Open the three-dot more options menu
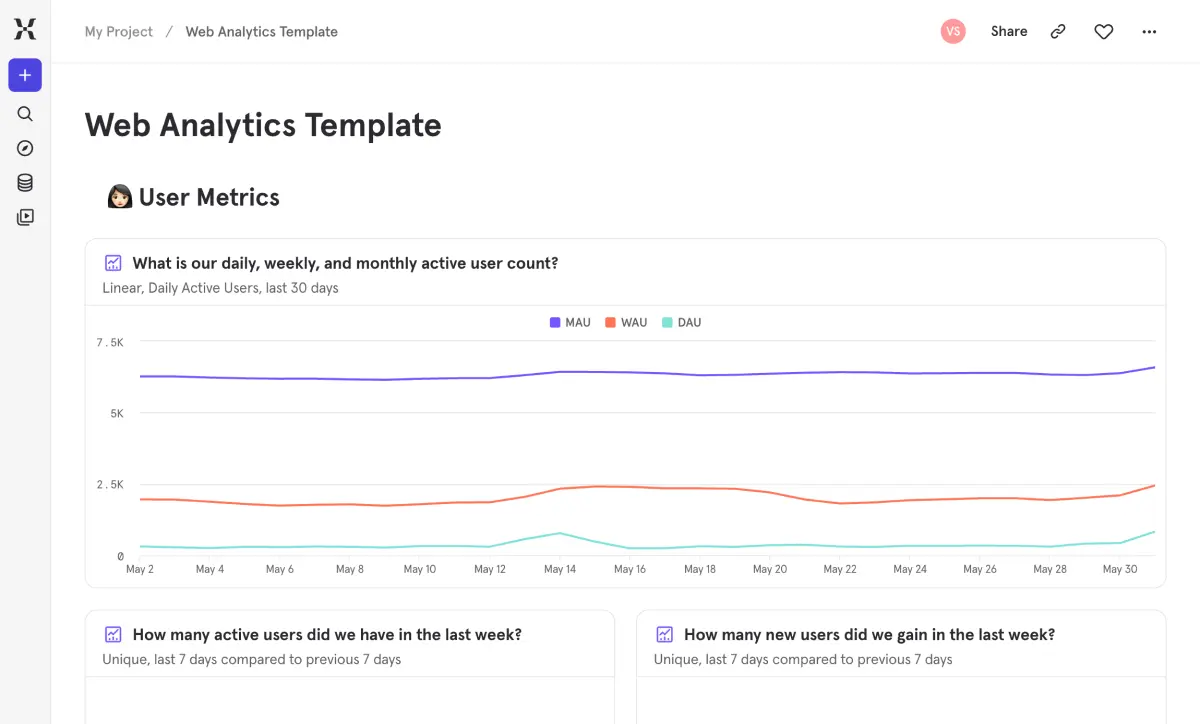This screenshot has width=1200, height=724. pyautogui.click(x=1149, y=32)
